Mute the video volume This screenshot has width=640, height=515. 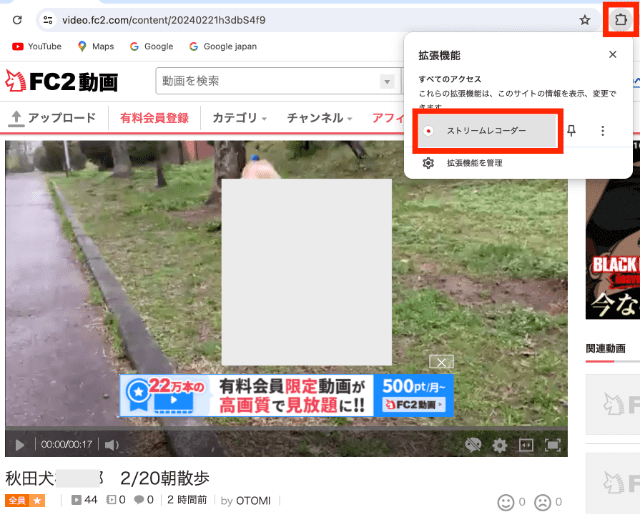[x=111, y=445]
